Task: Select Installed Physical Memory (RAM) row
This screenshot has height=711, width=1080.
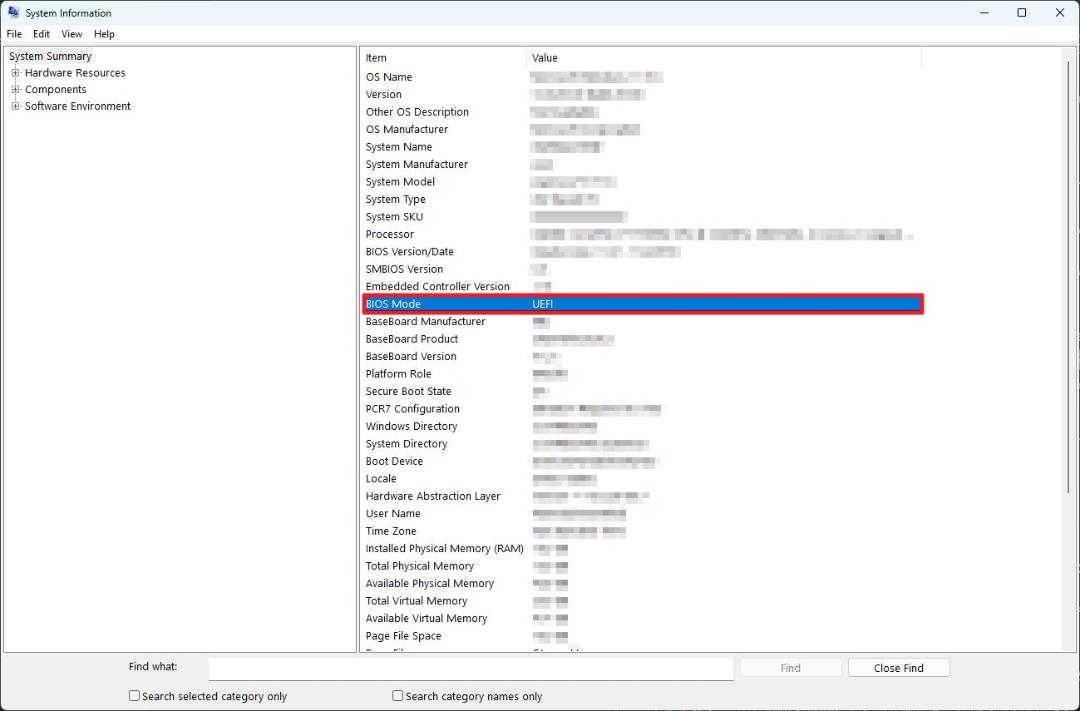Action: click(642, 548)
